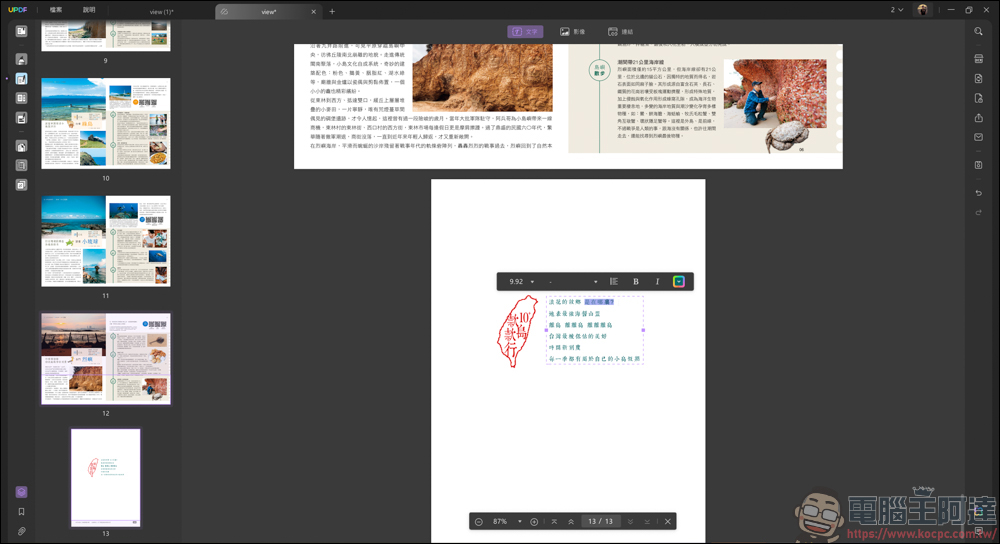Go to the next page
The width and height of the screenshot is (1000, 544).
tap(630, 522)
